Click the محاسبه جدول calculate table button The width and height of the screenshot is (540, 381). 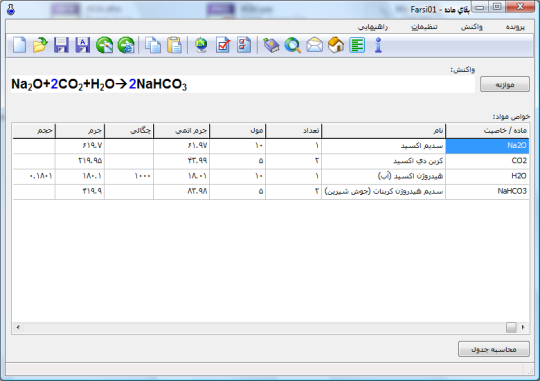pos(494,349)
